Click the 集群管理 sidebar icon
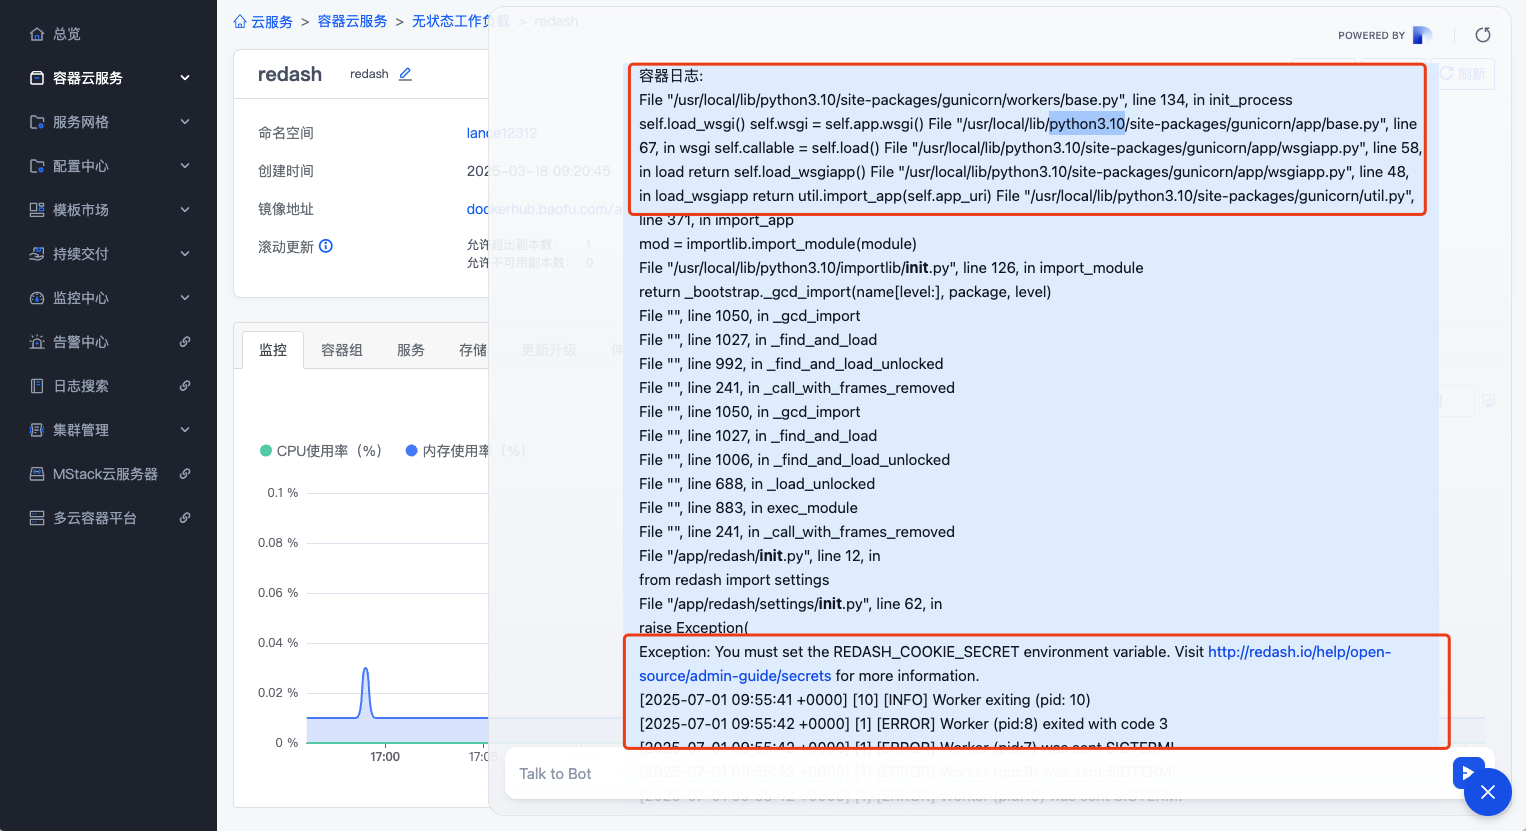This screenshot has width=1526, height=831. pyautogui.click(x=37, y=430)
